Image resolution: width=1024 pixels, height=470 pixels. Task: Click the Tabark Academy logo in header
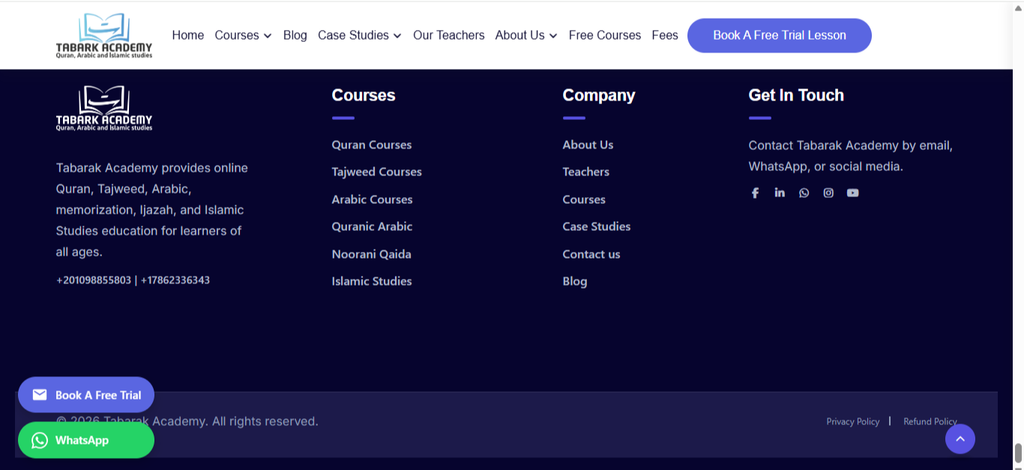pyautogui.click(x=104, y=35)
